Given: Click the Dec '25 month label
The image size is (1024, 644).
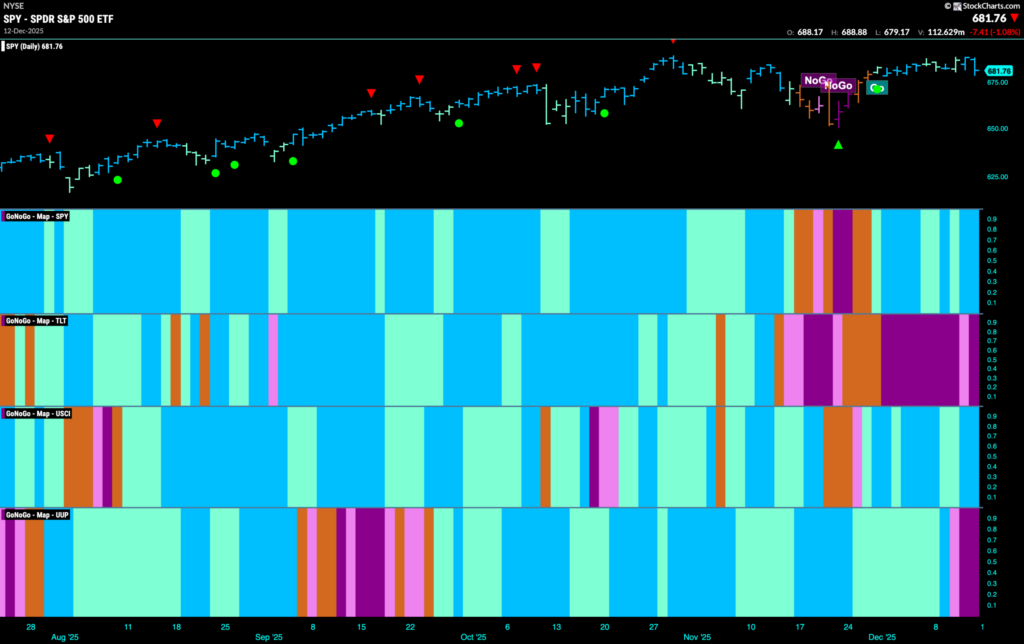Looking at the screenshot, I should click(882, 637).
